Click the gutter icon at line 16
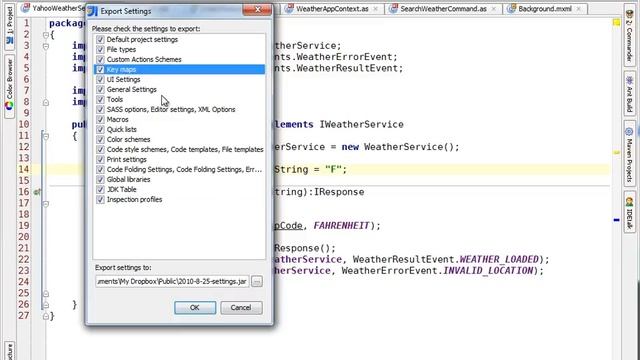 pos(37,192)
